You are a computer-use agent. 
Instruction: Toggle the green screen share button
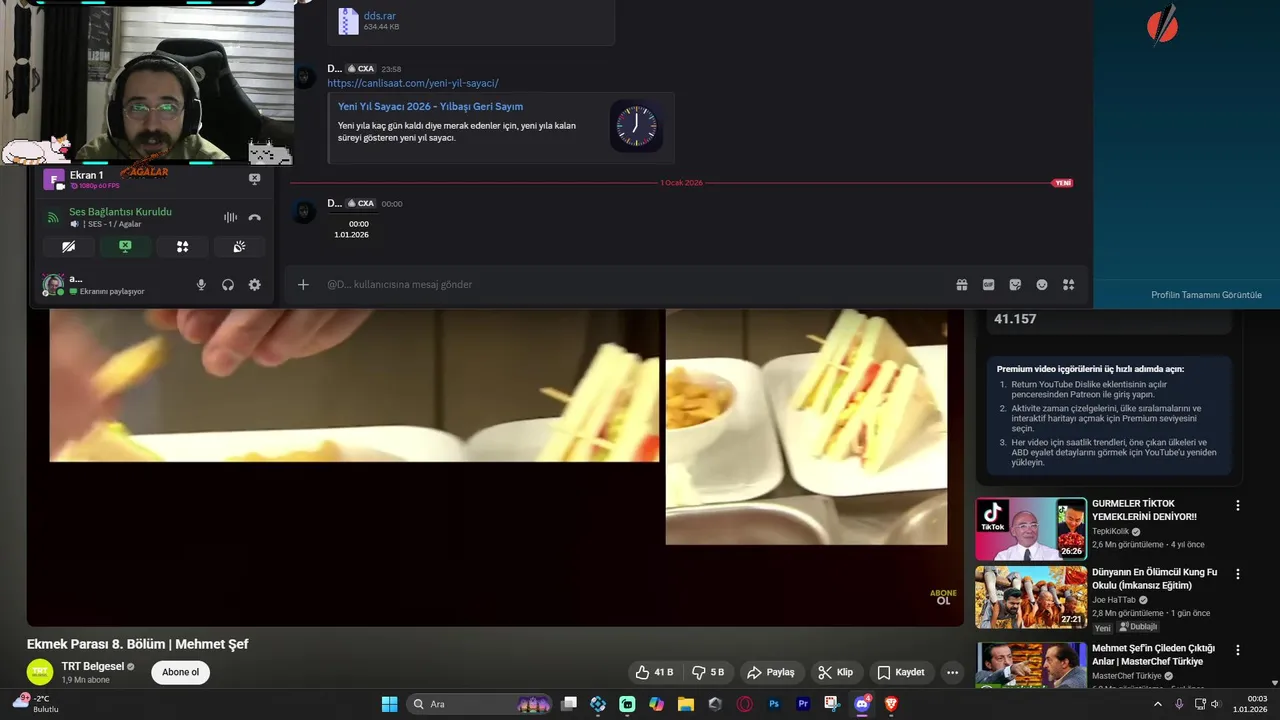125,246
